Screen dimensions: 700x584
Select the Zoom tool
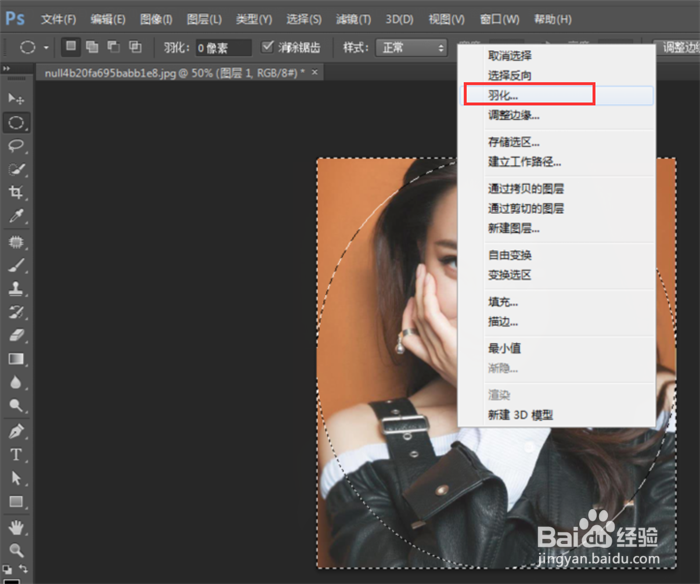point(16,550)
